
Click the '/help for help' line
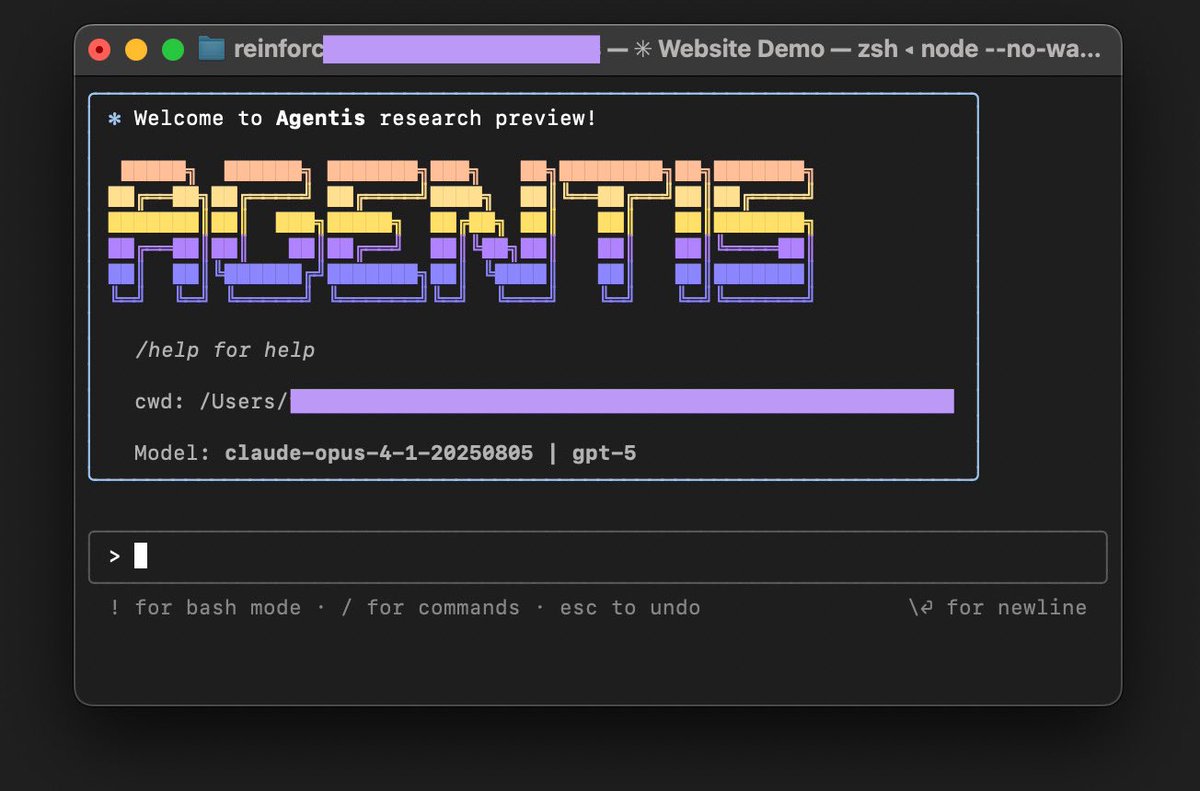tap(225, 350)
